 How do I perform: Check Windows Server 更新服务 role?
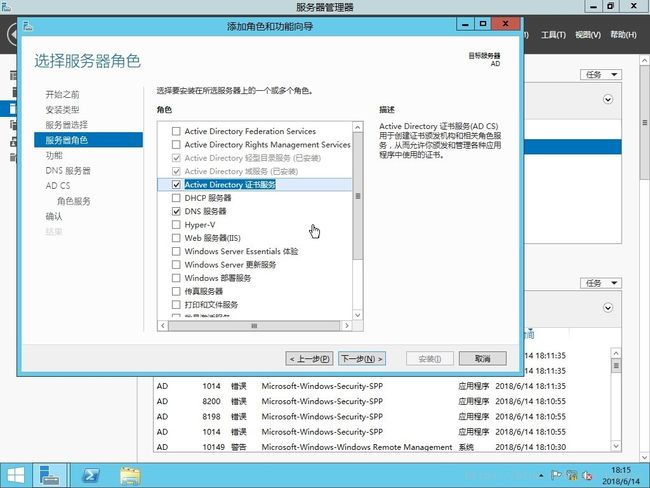[176, 265]
